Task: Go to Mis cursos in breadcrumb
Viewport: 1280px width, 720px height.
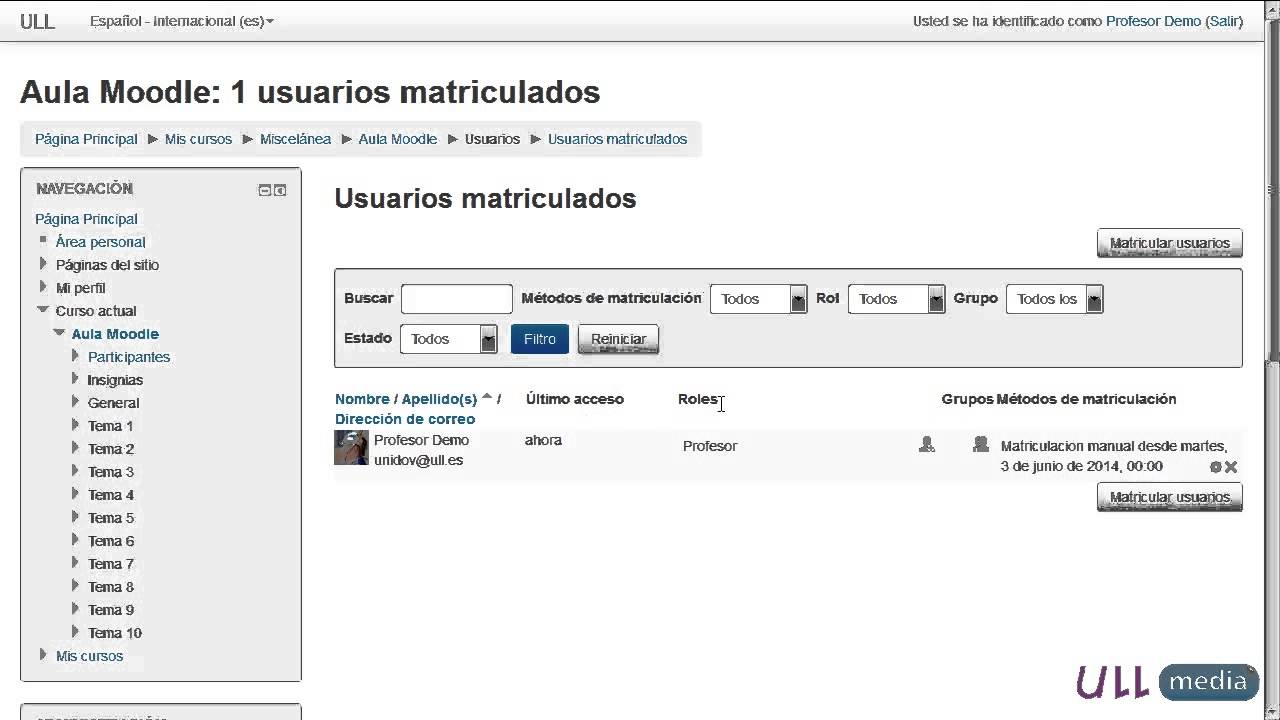Action: tap(198, 139)
